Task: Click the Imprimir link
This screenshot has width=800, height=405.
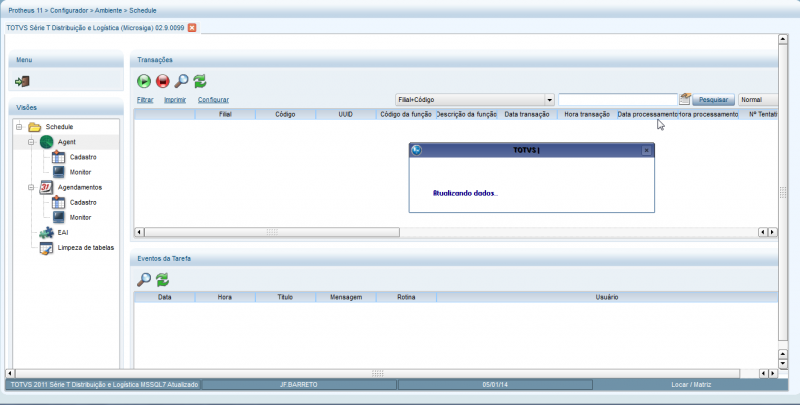Action: click(x=175, y=99)
